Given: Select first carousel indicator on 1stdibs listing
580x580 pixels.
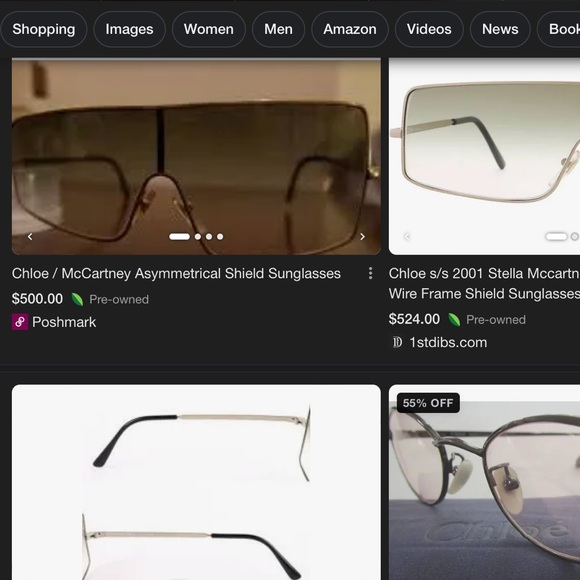Looking at the screenshot, I should point(556,237).
